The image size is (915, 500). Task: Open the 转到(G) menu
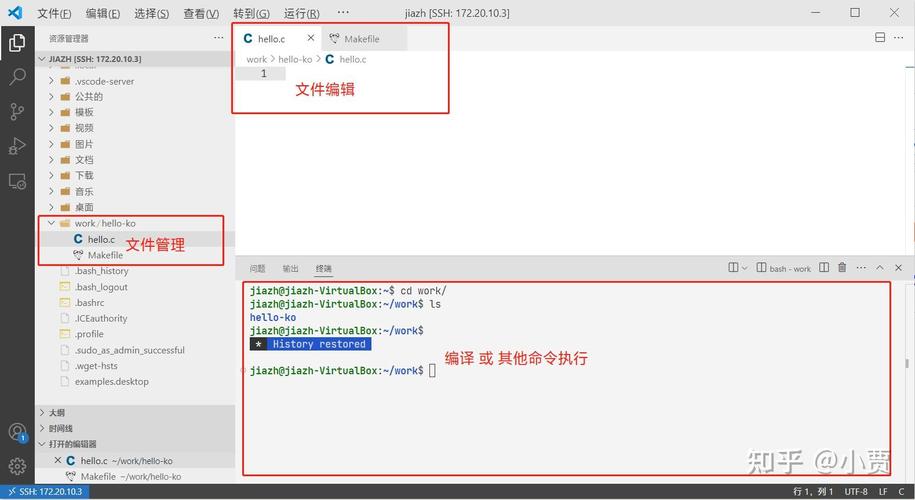coord(252,13)
